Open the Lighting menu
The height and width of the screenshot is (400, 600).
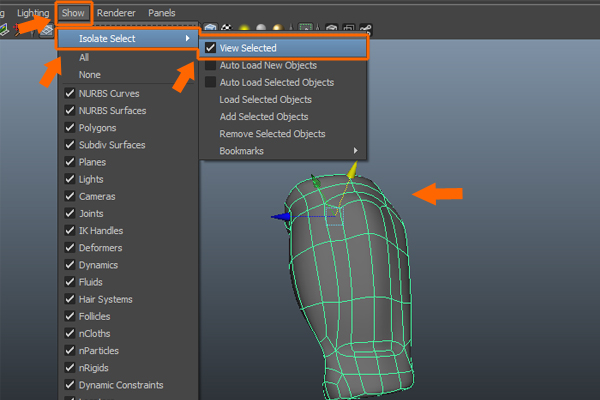[x=33, y=13]
